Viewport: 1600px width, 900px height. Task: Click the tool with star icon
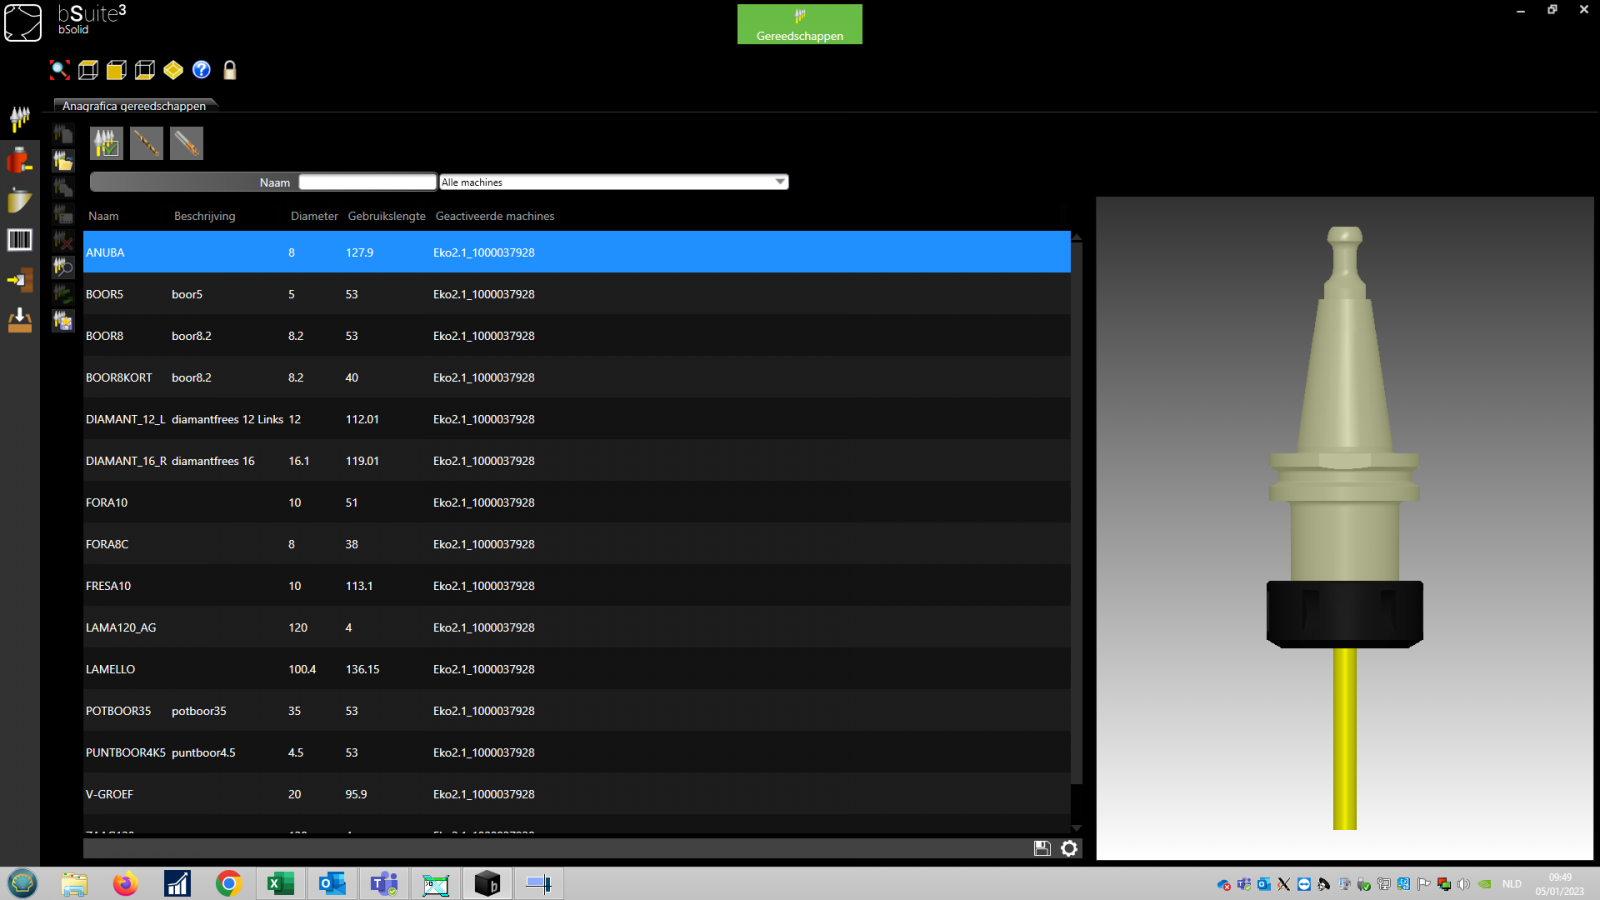coord(63,321)
